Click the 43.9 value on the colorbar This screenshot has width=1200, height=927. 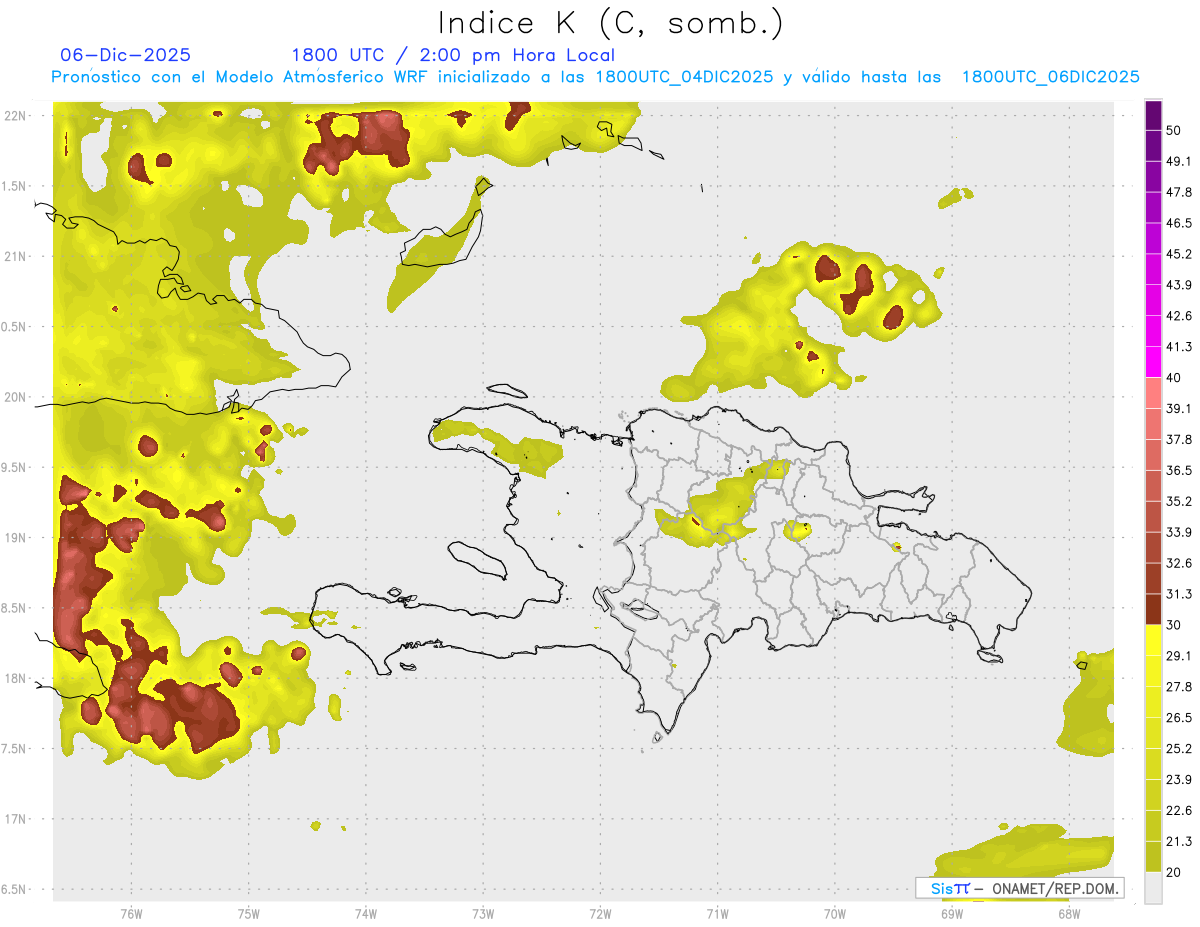[1179, 285]
